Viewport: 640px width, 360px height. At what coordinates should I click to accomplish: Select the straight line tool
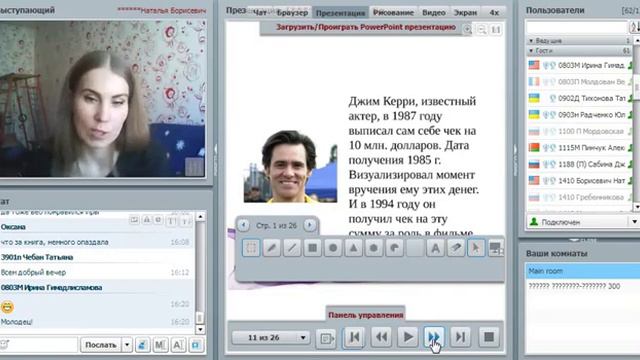292,248
